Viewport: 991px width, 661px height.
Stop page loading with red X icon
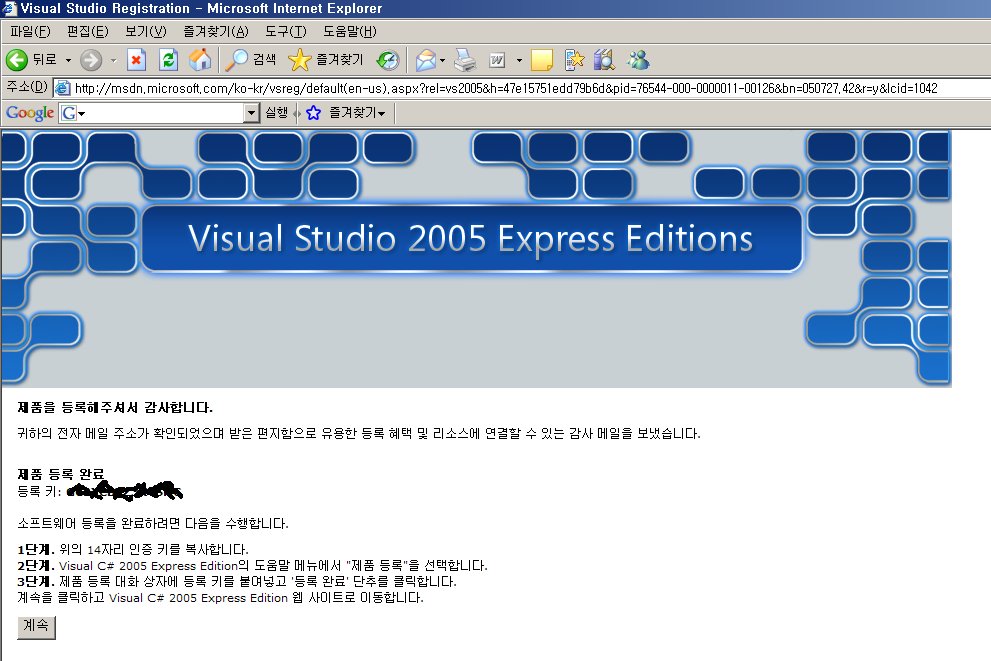[136, 60]
